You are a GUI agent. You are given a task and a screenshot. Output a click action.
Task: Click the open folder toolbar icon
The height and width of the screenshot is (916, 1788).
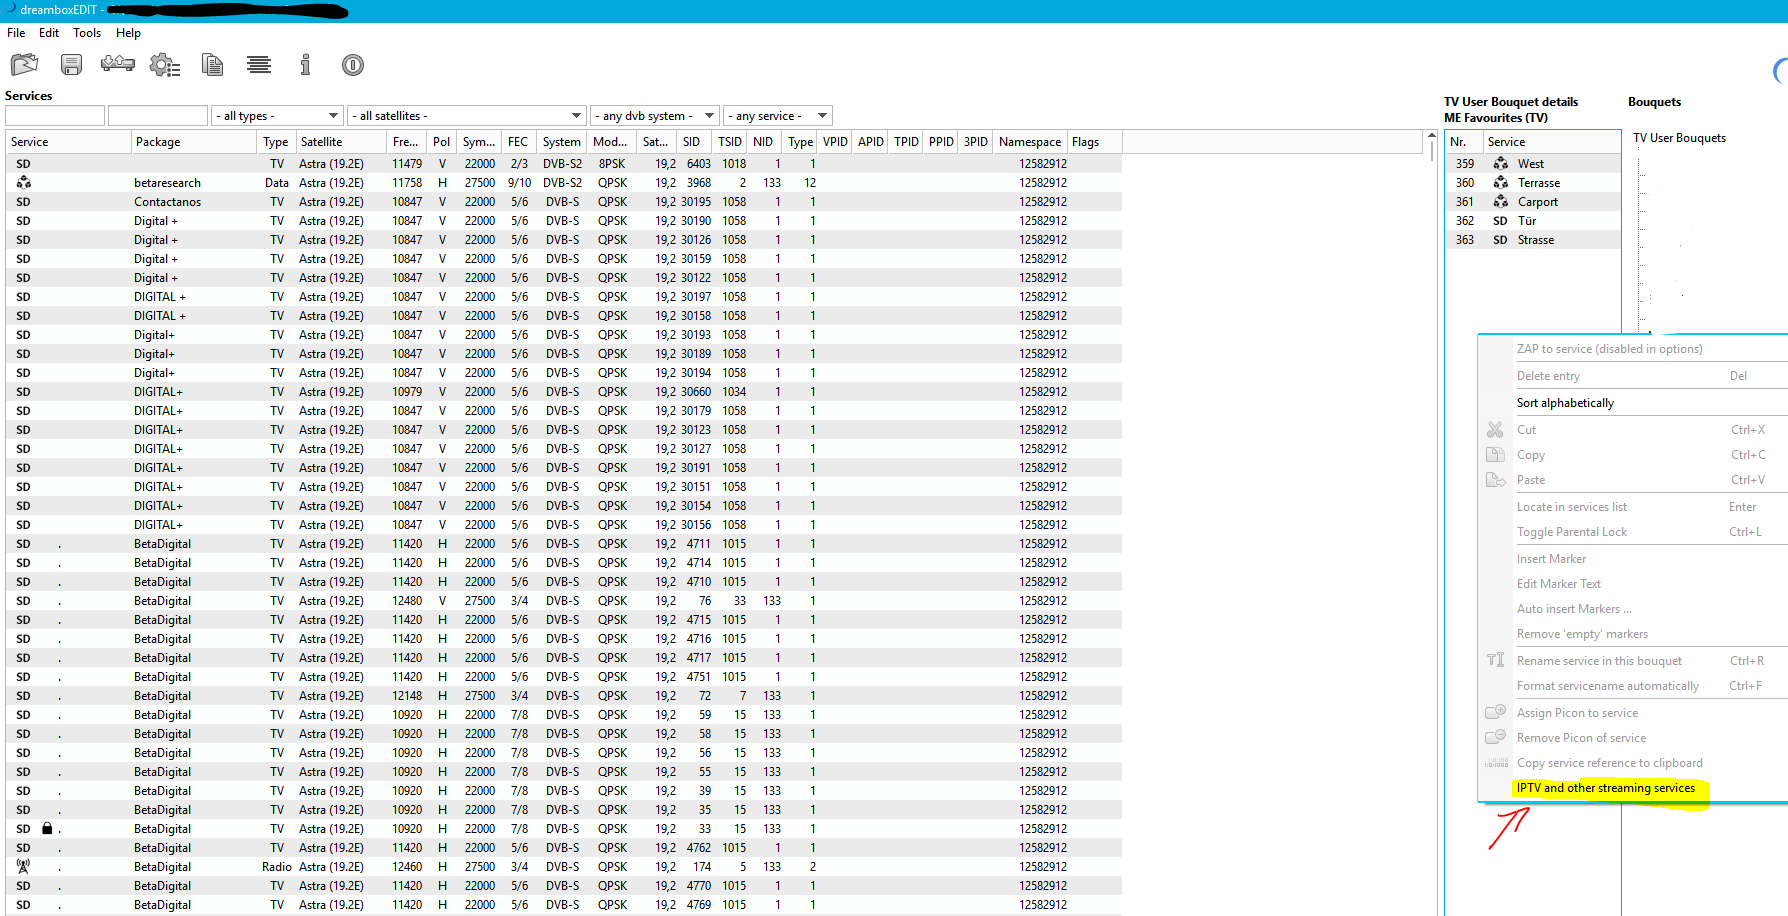(x=24, y=65)
